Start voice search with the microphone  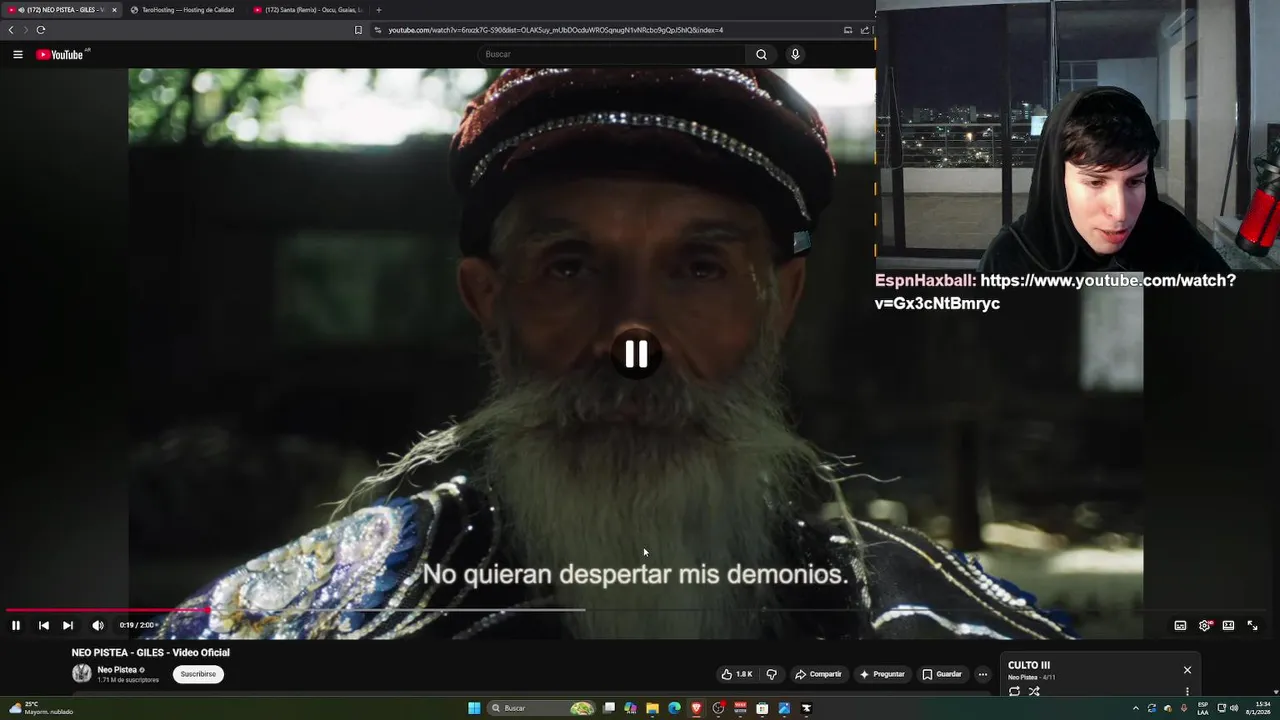pos(795,54)
